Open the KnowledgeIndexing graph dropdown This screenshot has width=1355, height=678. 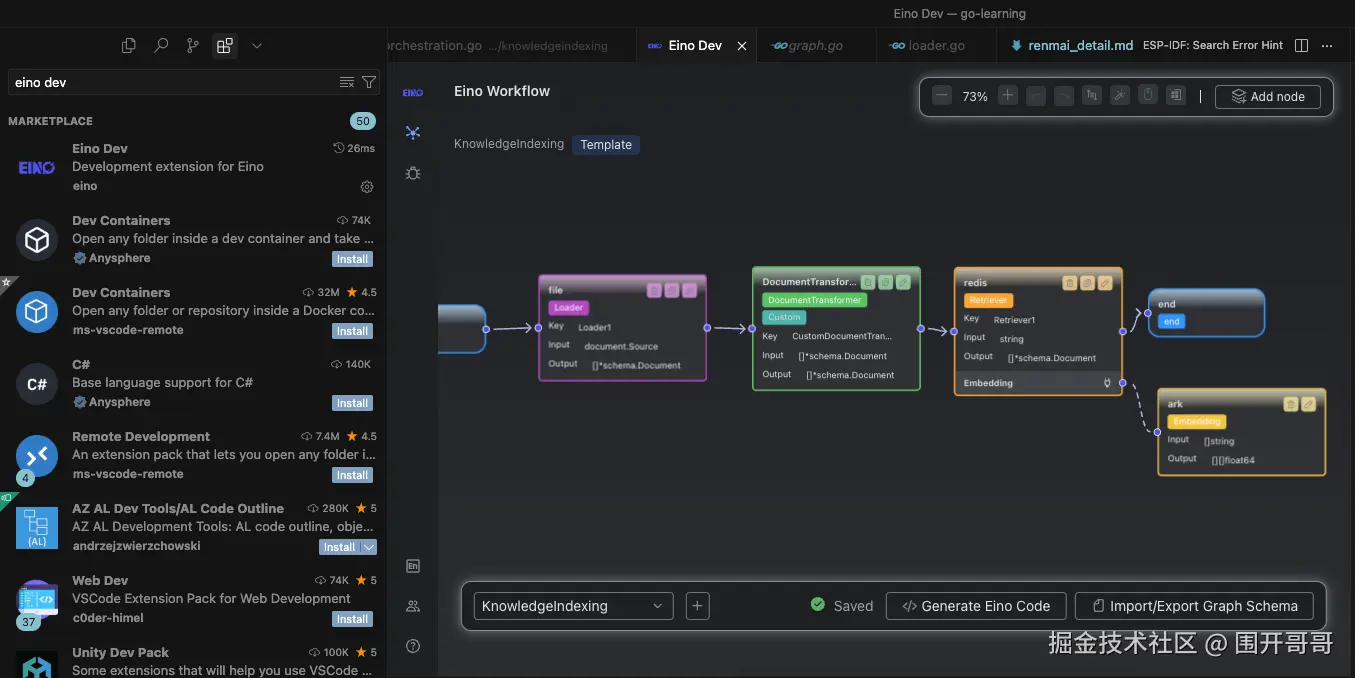[573, 606]
